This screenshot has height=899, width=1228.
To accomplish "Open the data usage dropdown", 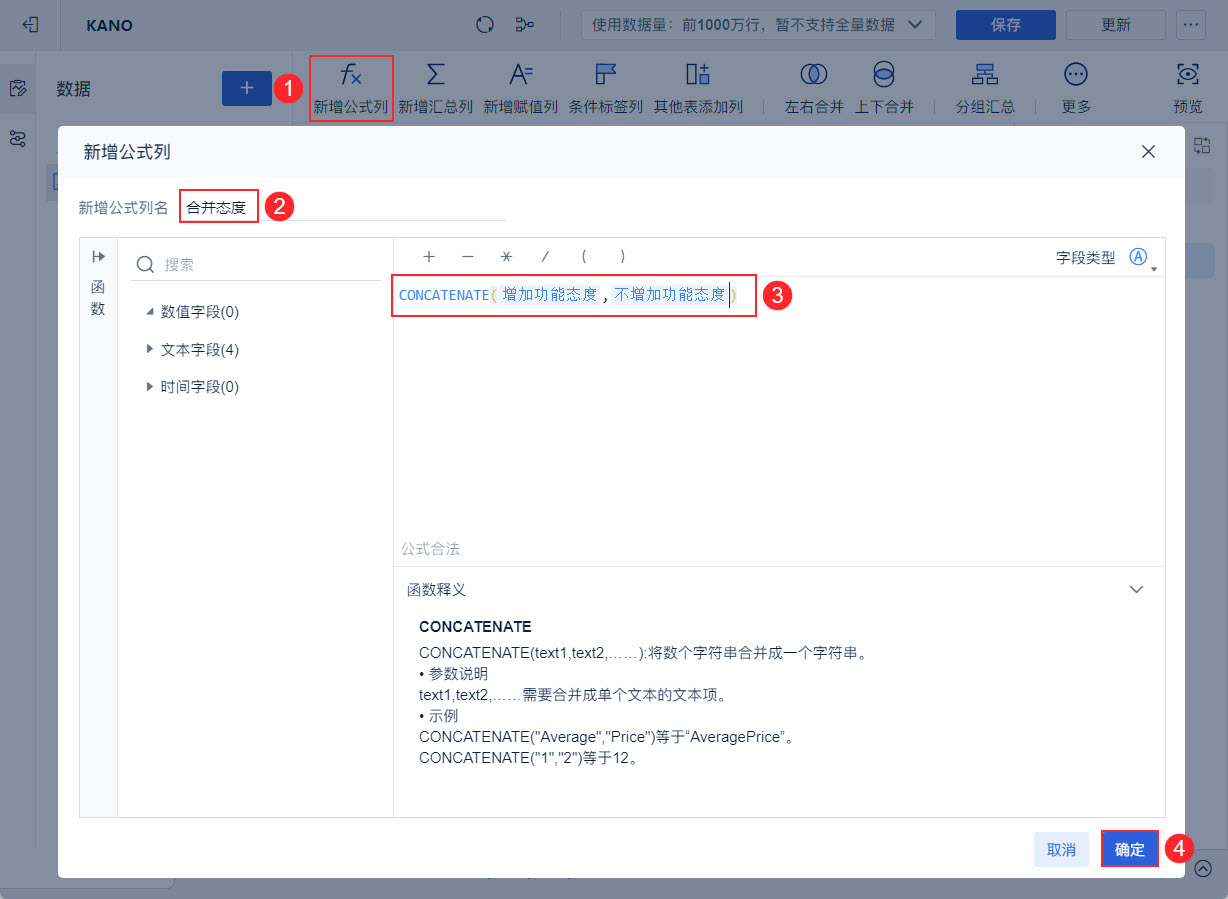I will 758,25.
